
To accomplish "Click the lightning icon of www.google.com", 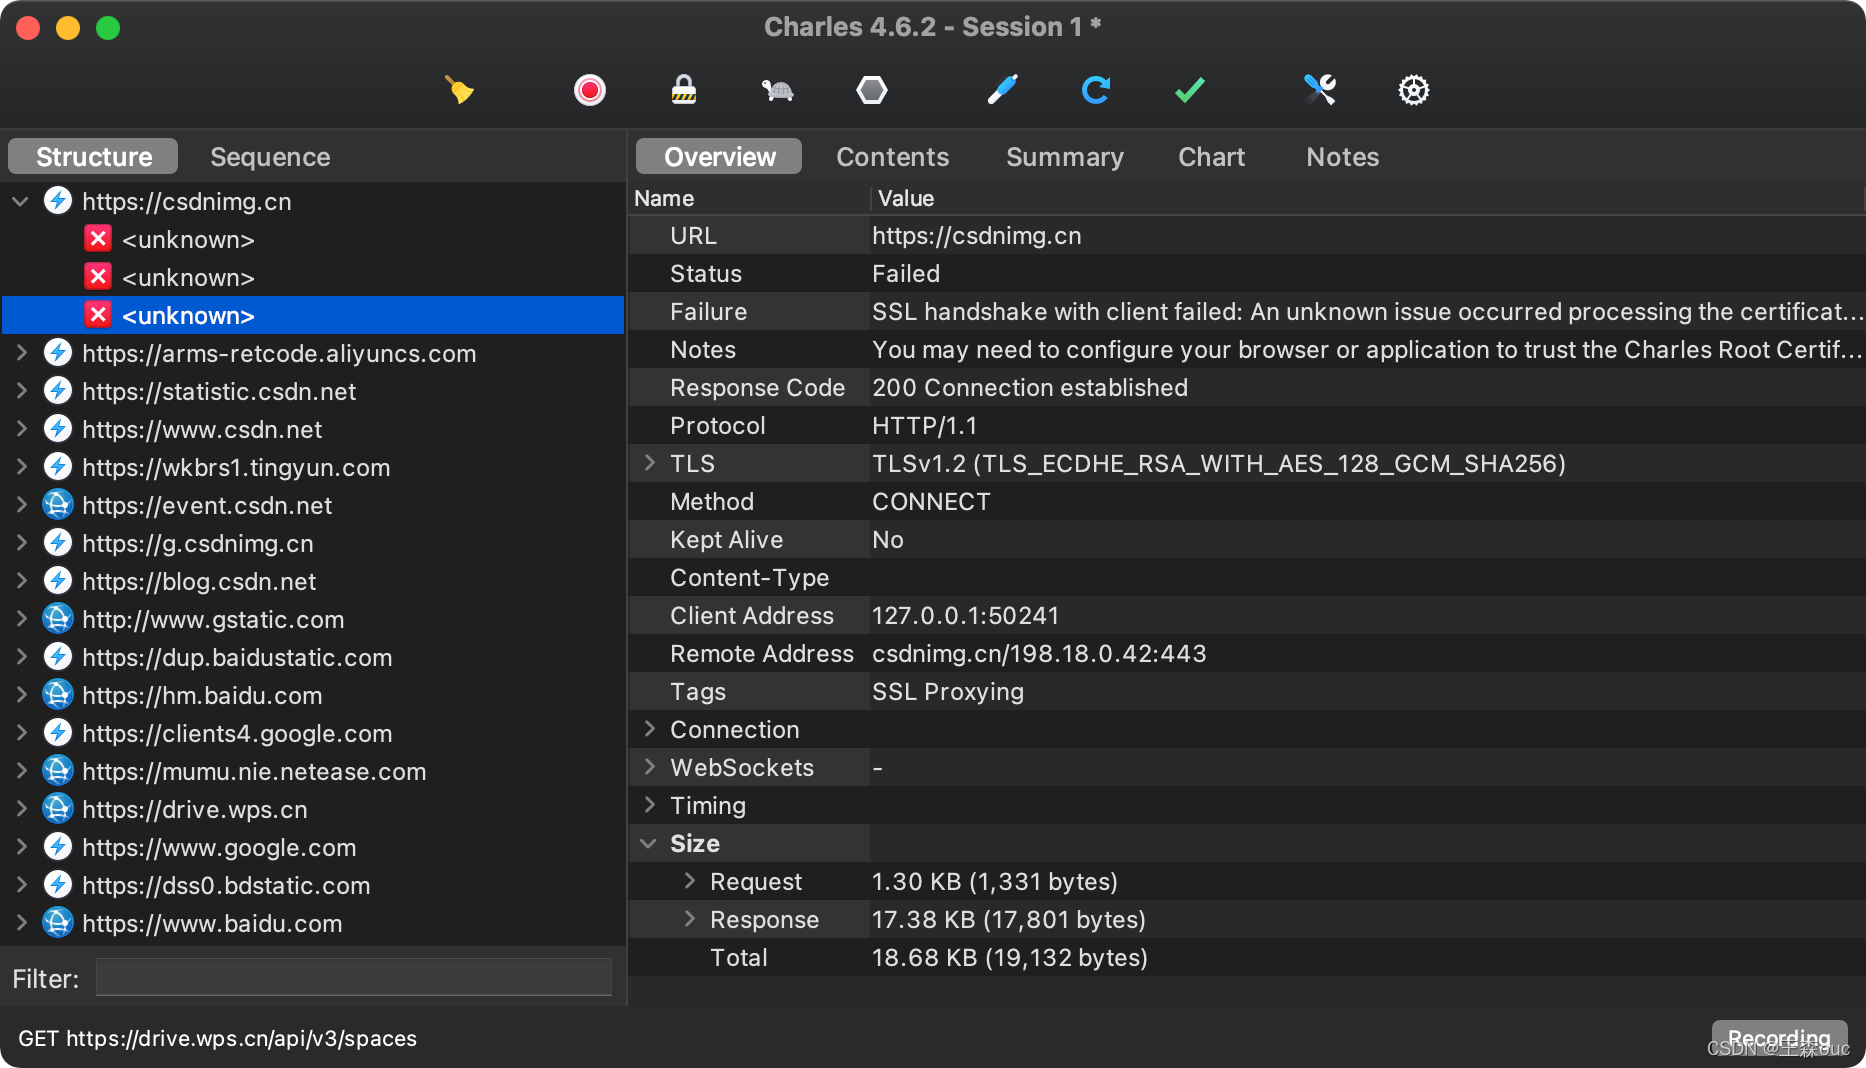I will (x=58, y=847).
